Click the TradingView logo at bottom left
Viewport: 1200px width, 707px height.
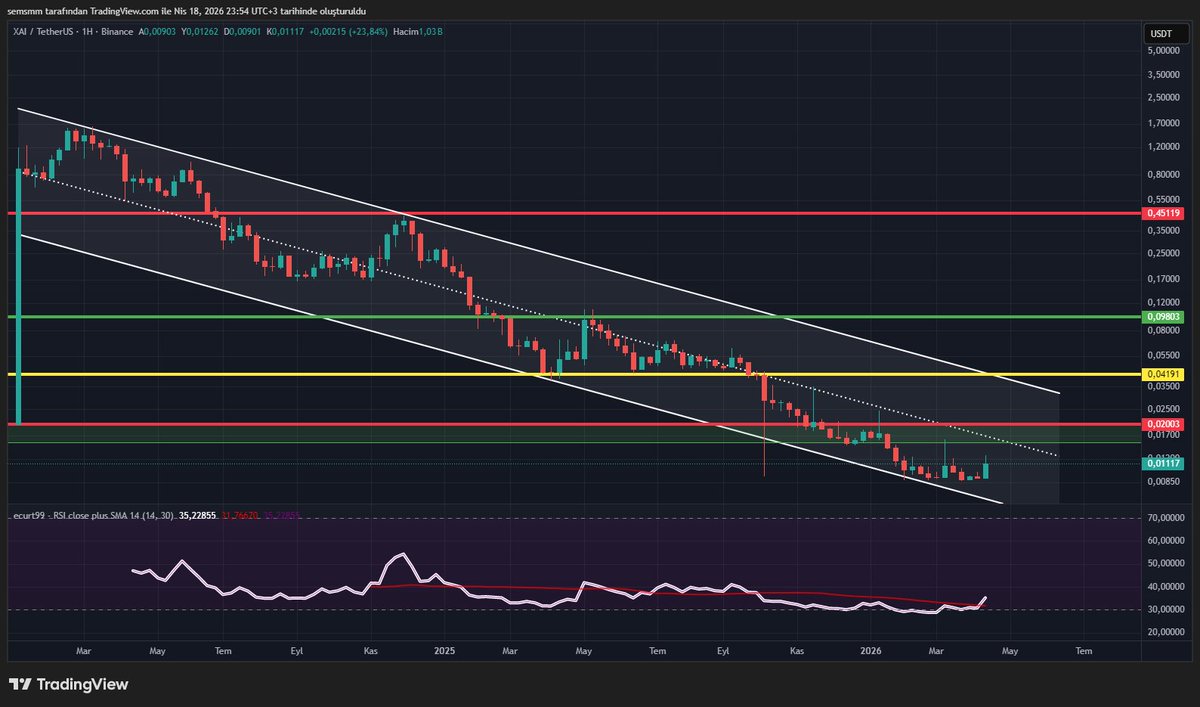click(70, 684)
